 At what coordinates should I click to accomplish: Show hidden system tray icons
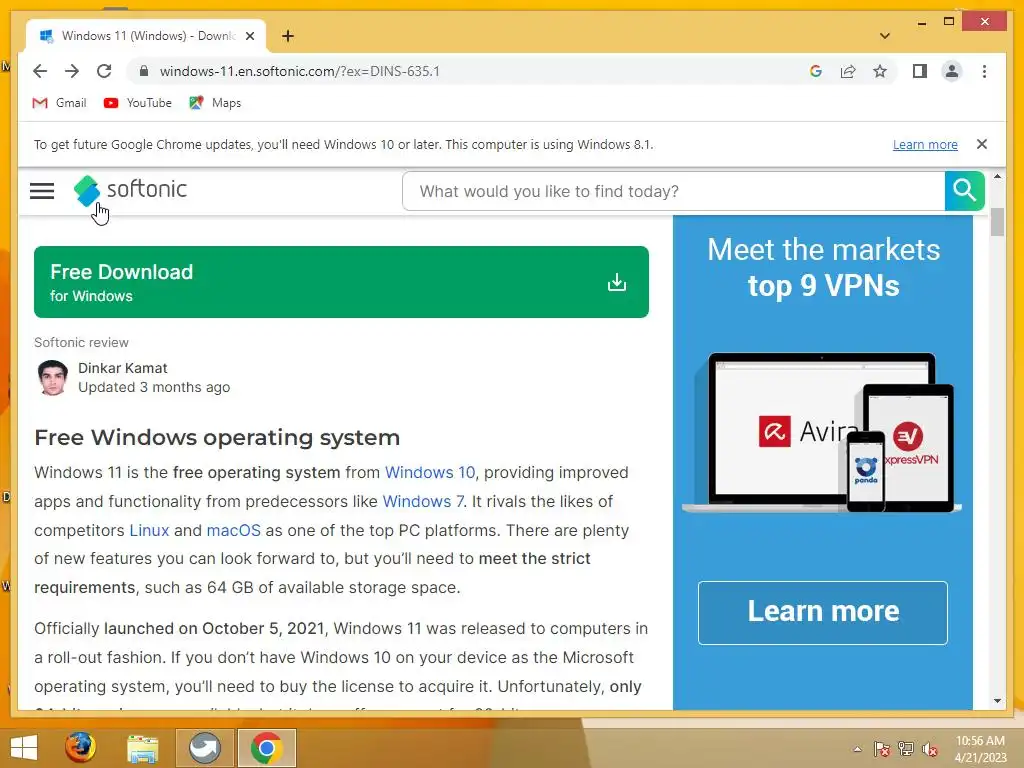(x=857, y=749)
